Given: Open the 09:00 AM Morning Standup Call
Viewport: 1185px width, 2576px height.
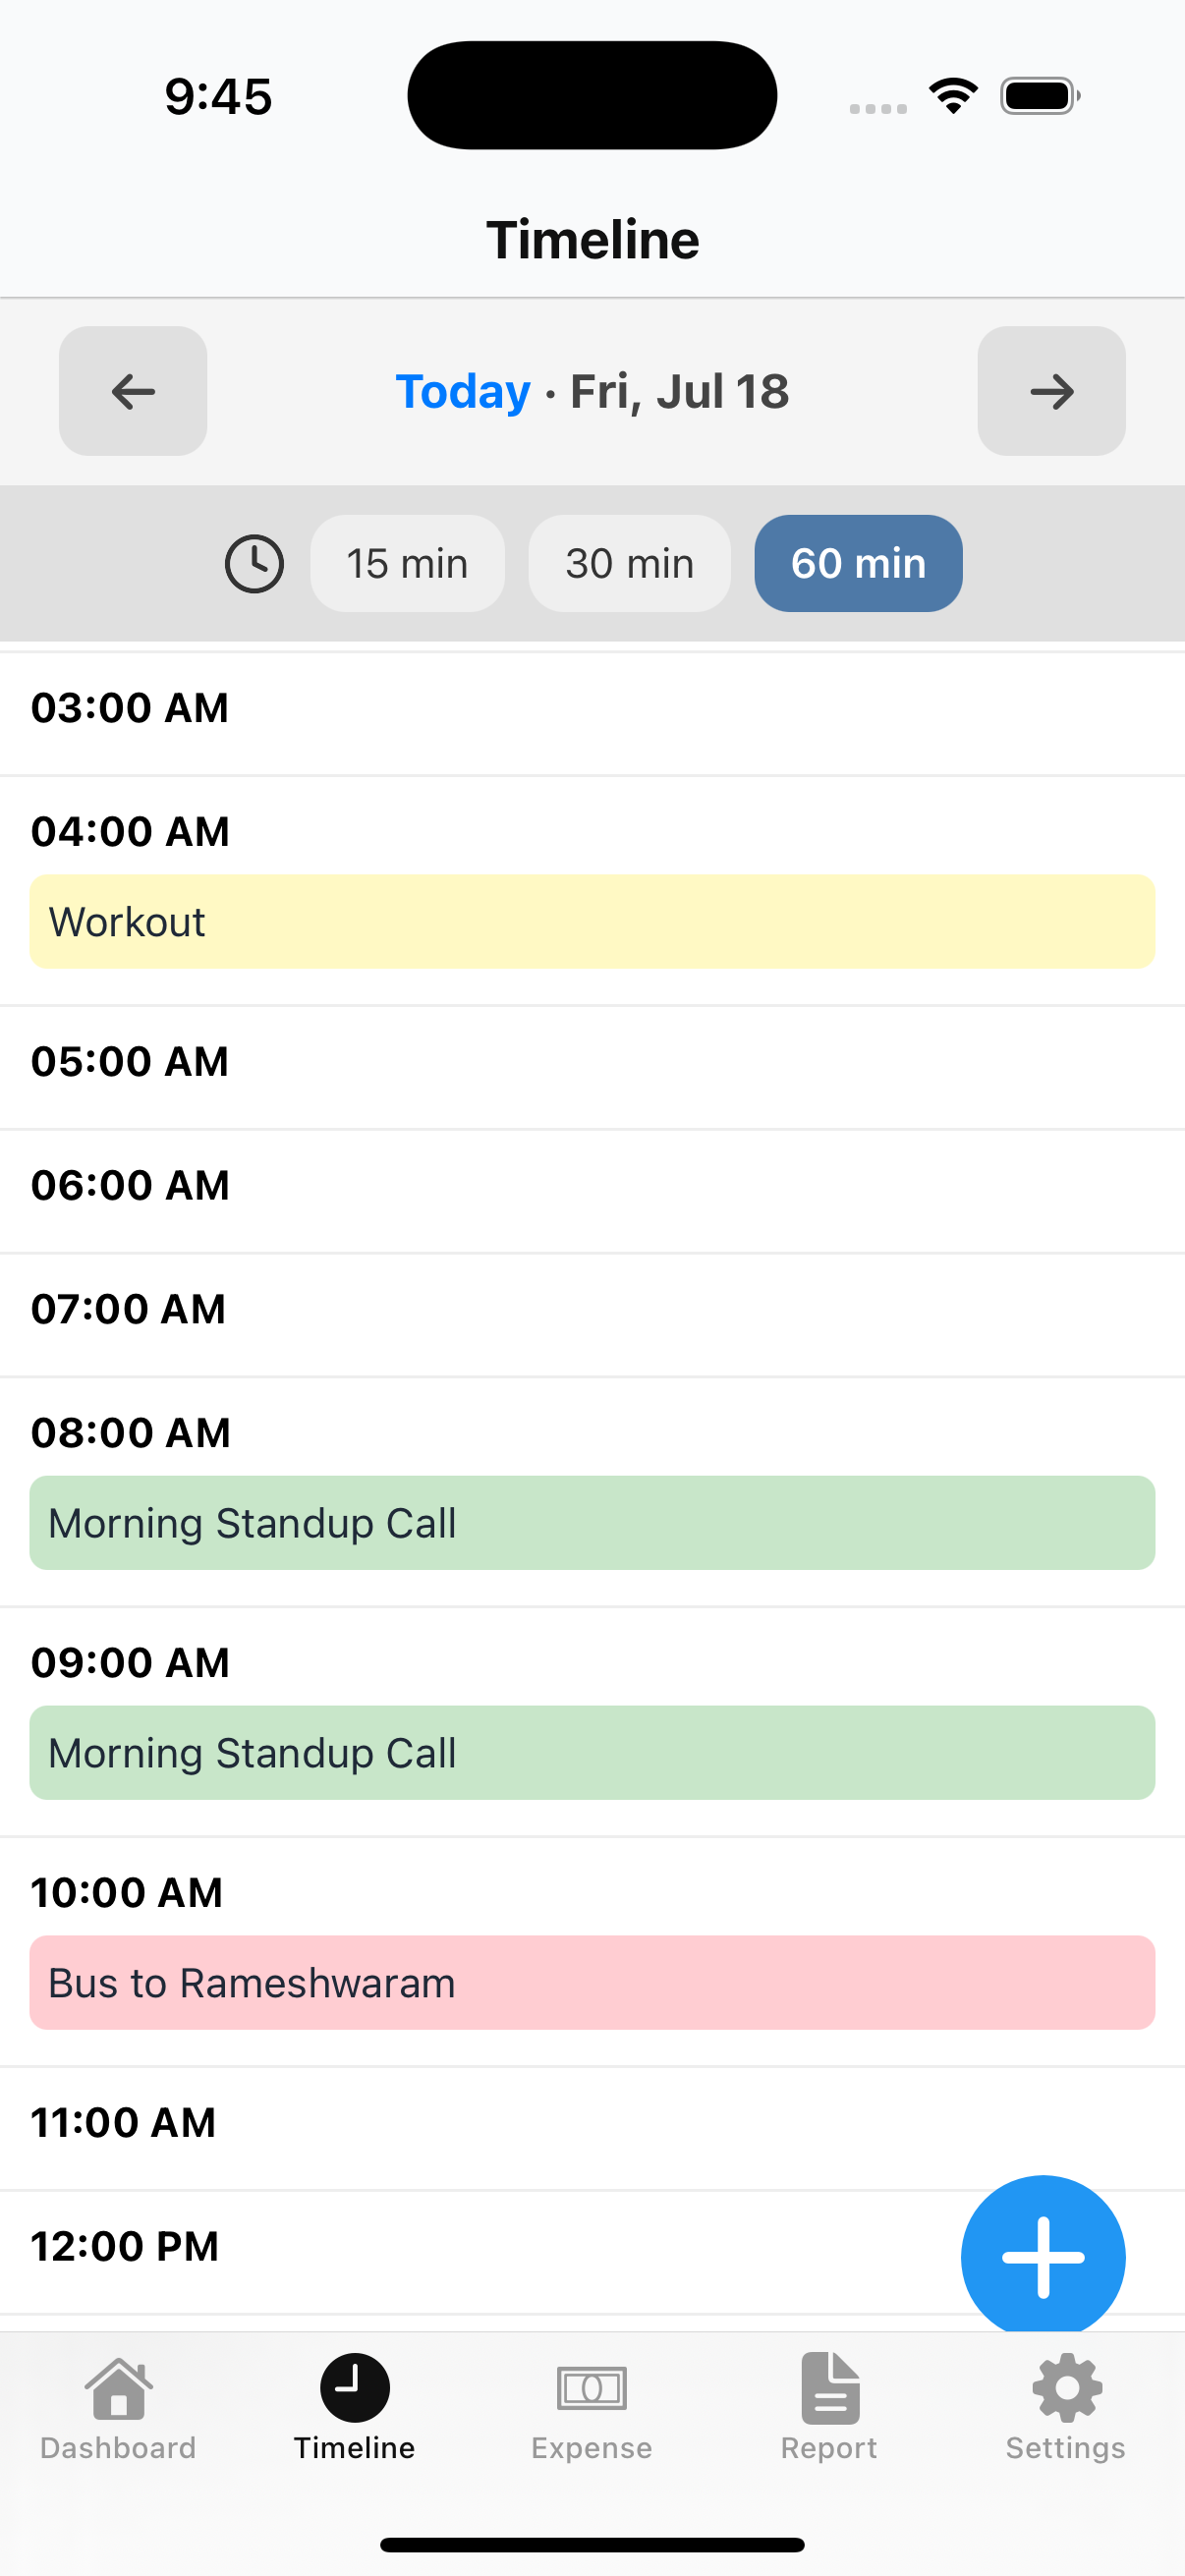Looking at the screenshot, I should pyautogui.click(x=592, y=1753).
